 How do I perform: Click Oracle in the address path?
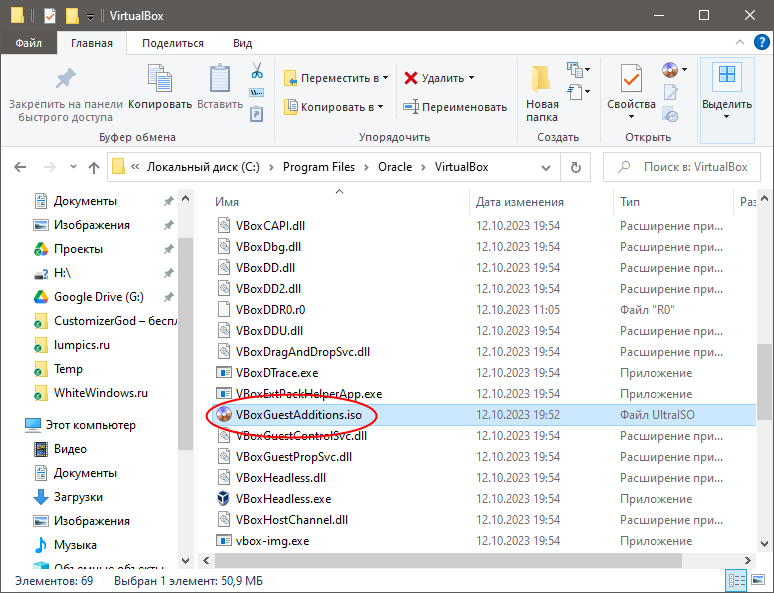click(x=395, y=167)
